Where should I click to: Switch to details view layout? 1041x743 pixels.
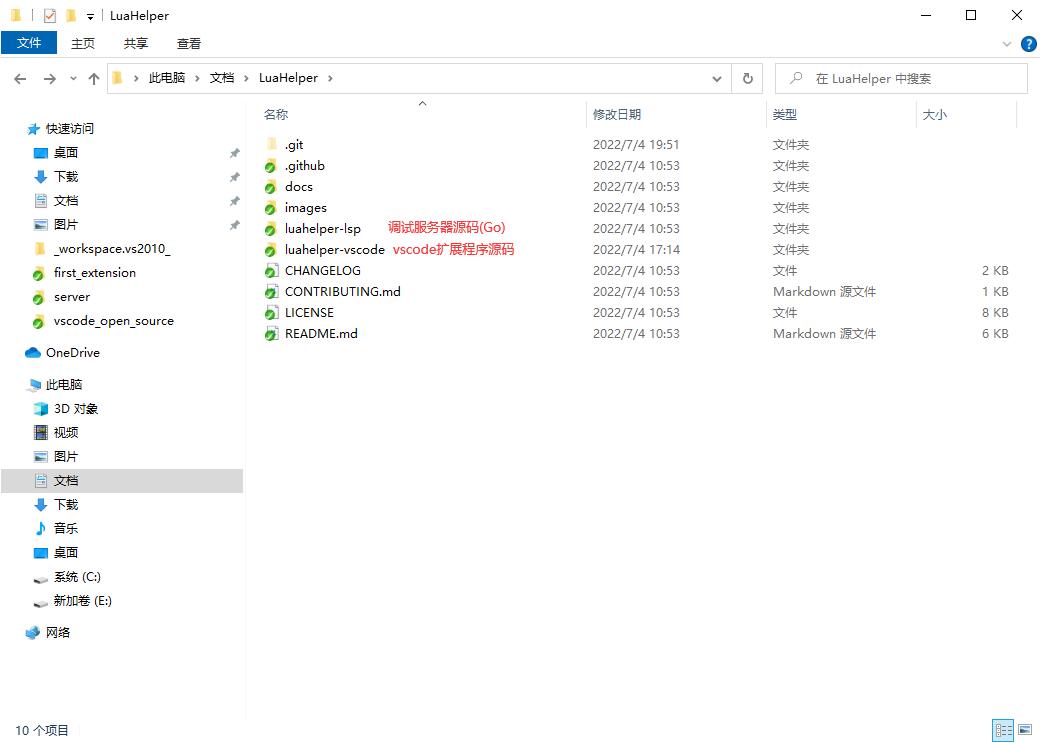[1003, 730]
